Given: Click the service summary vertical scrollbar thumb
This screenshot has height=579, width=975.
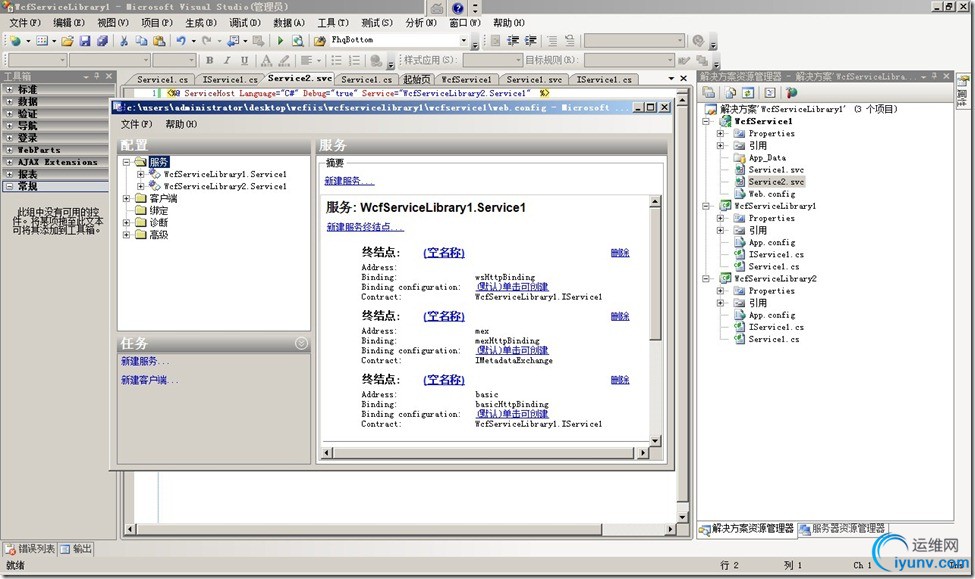Looking at the screenshot, I should tap(655, 274).
